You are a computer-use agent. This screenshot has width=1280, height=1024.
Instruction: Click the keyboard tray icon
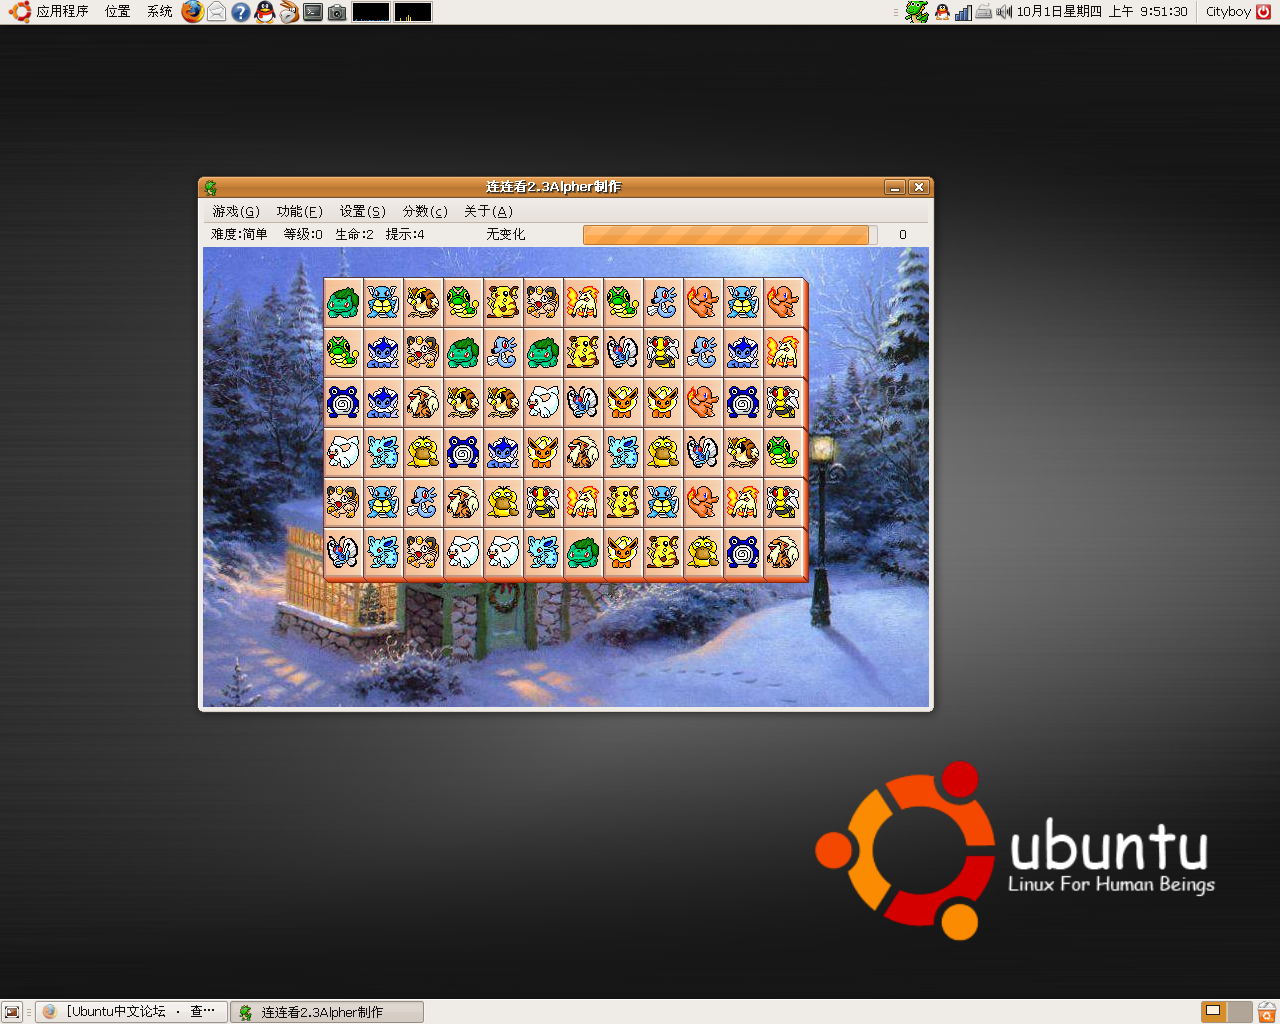(984, 12)
